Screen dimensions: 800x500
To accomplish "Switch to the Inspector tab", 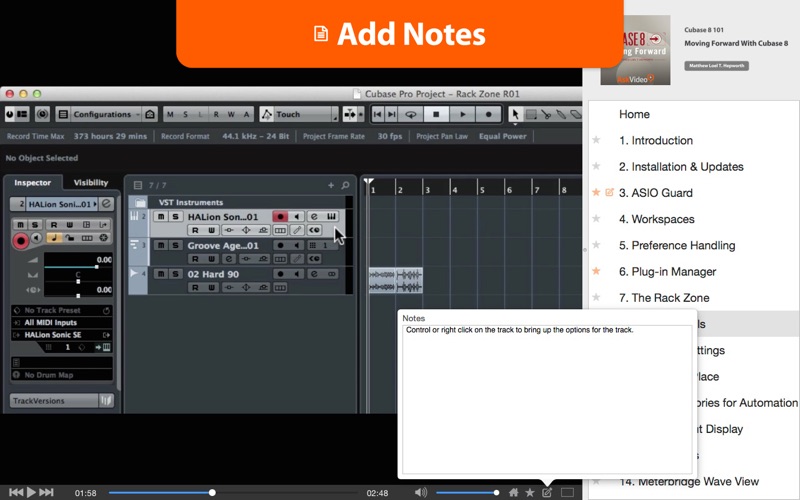I will 33,182.
